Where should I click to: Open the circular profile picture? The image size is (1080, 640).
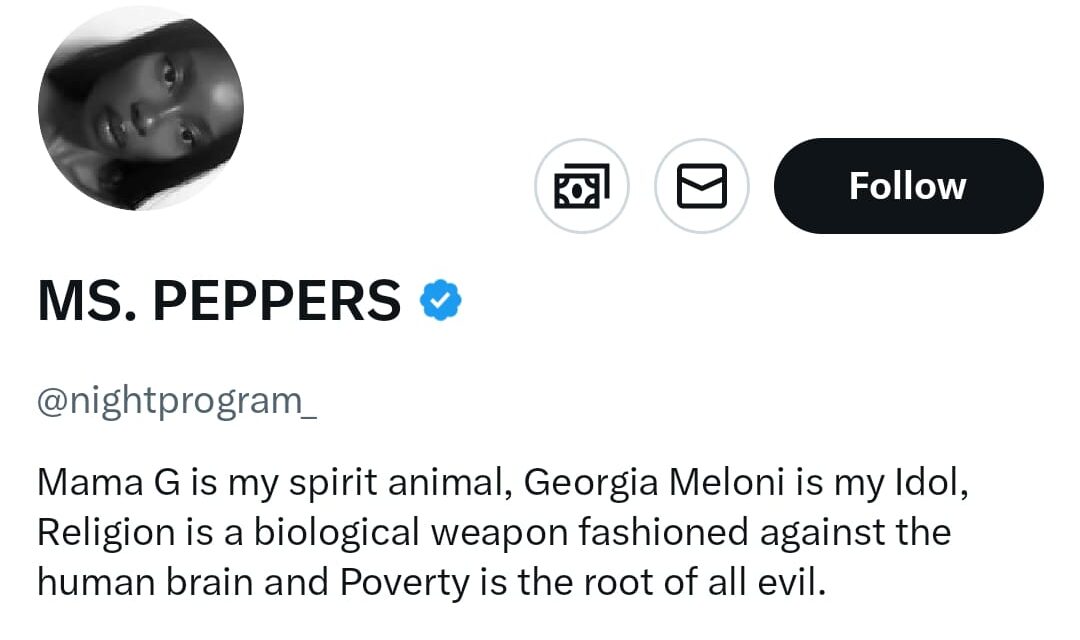pos(141,107)
